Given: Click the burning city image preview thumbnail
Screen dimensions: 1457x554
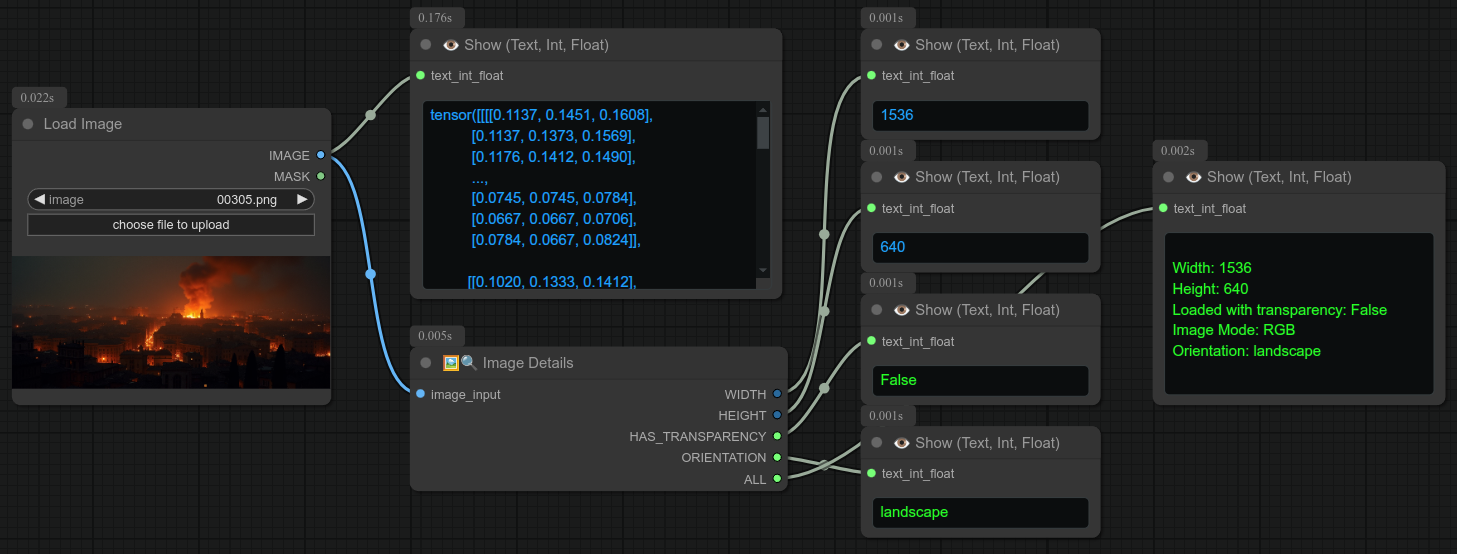Looking at the screenshot, I should [x=170, y=322].
